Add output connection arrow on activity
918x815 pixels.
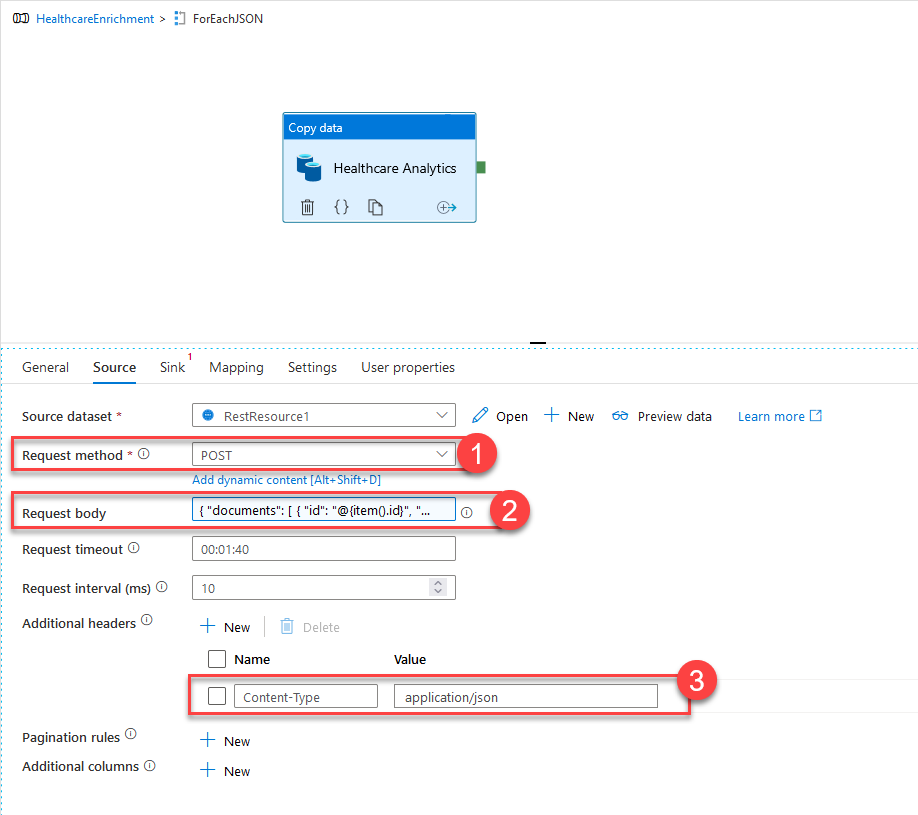coord(446,207)
